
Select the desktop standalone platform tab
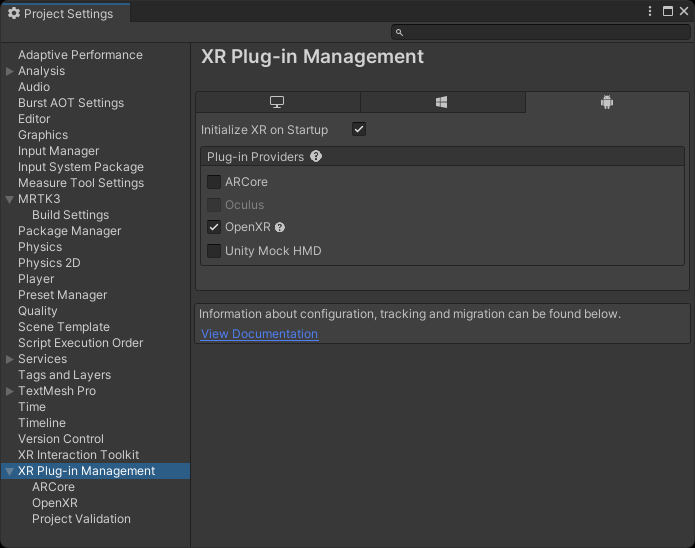278,102
